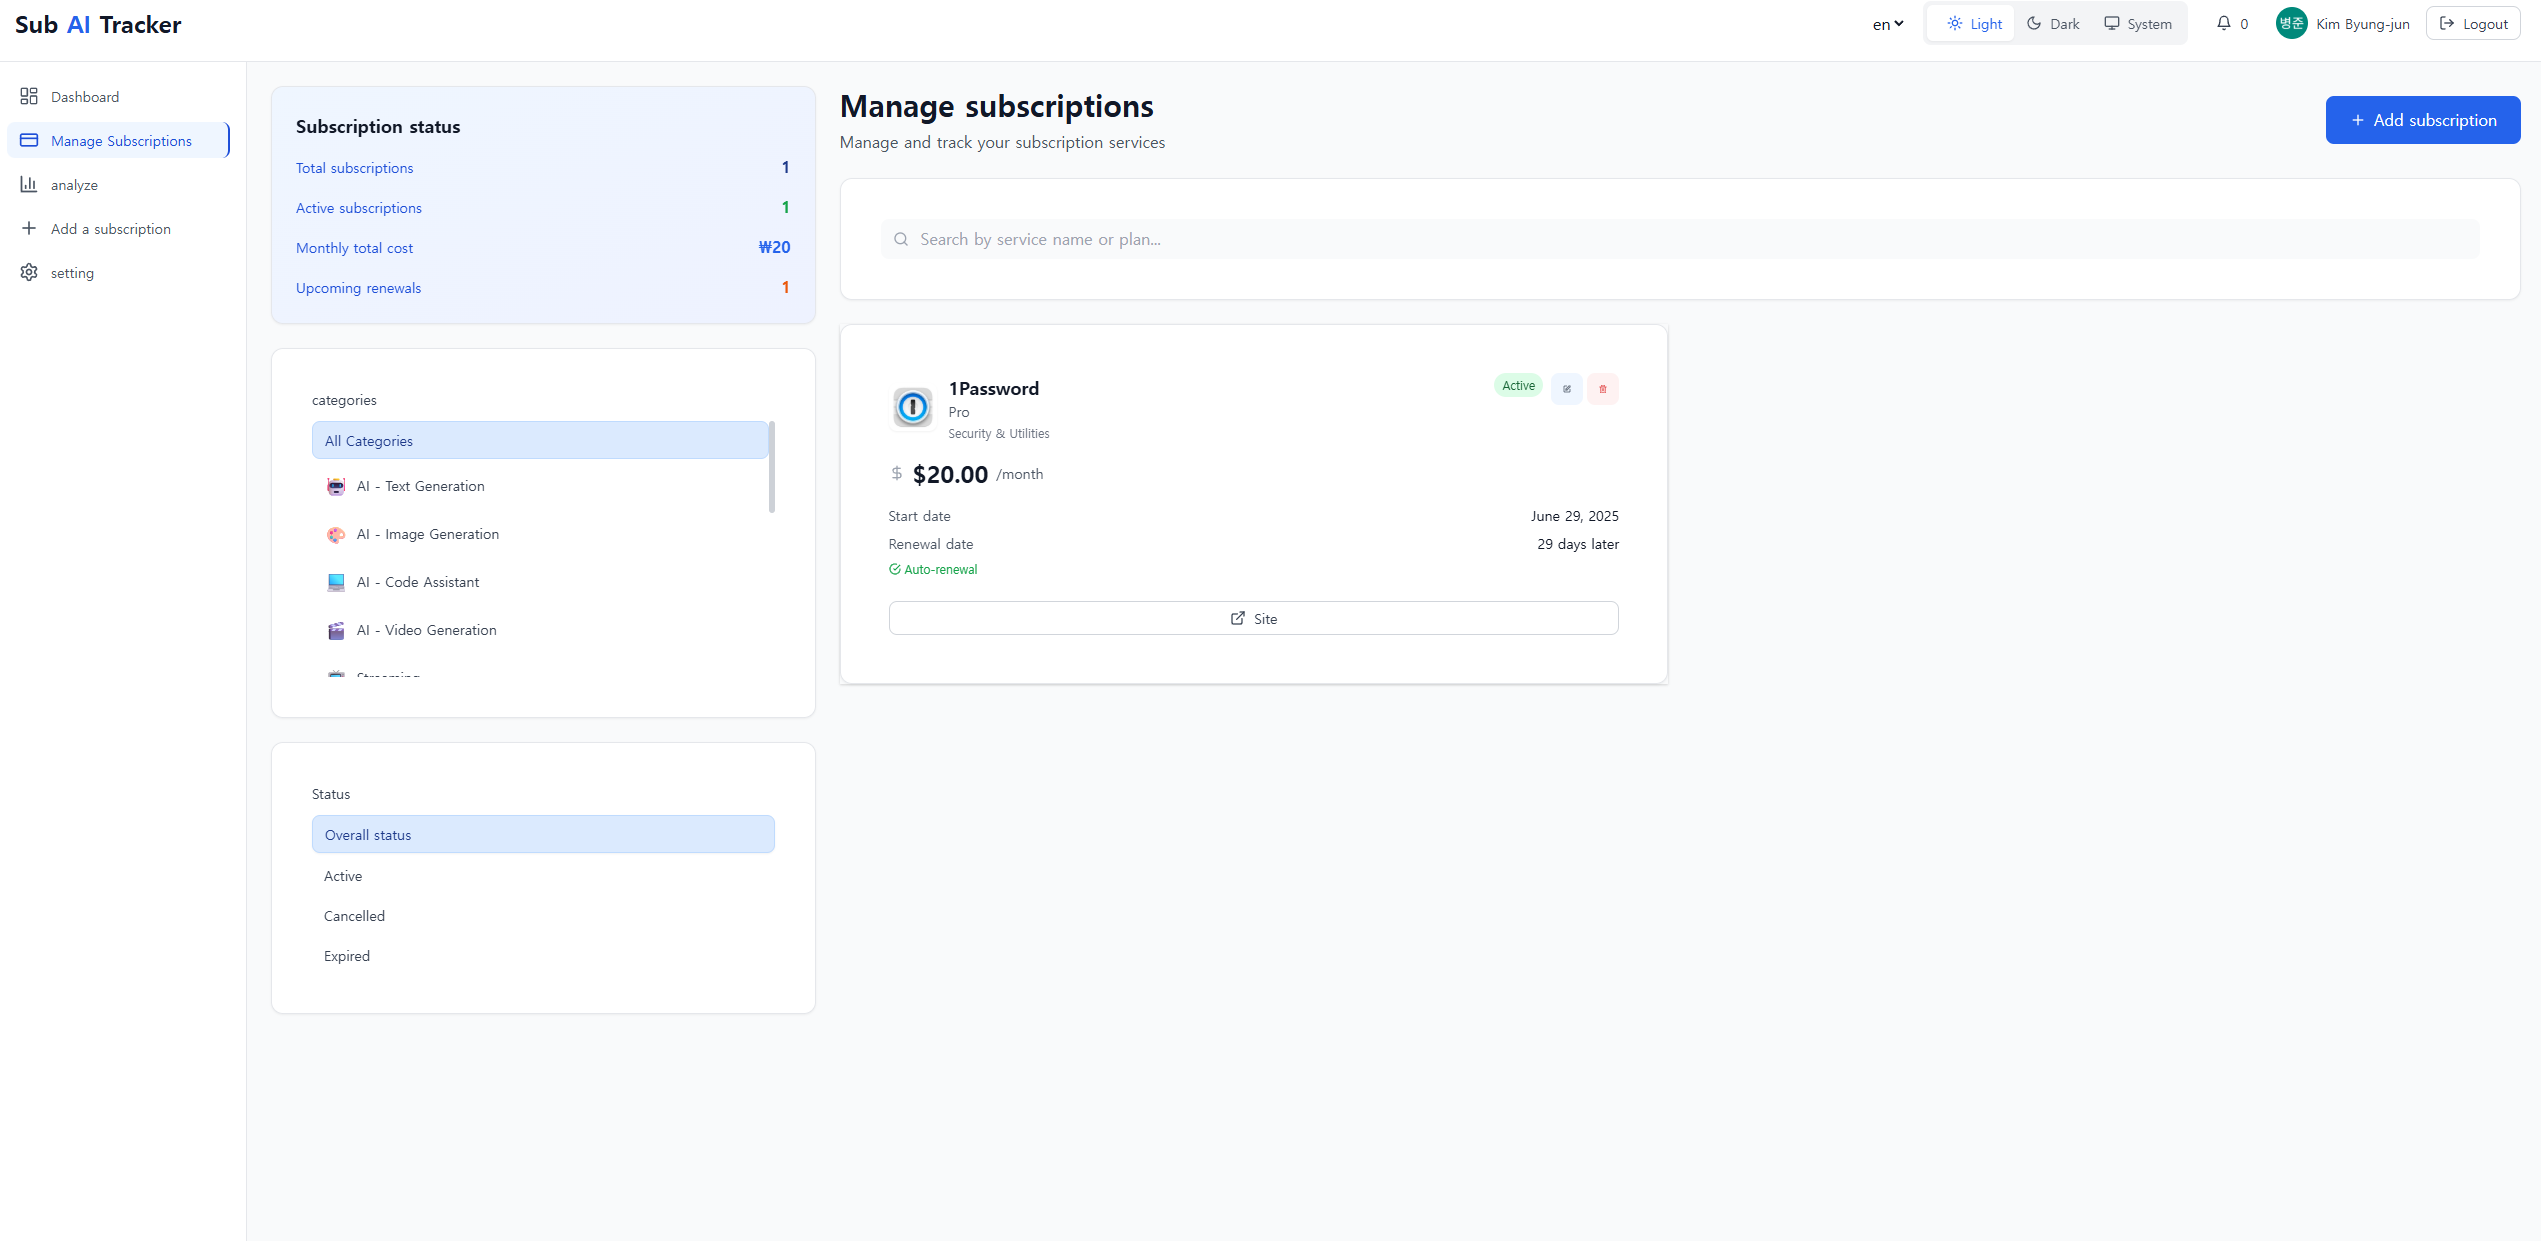Image resolution: width=2541 pixels, height=1241 pixels.
Task: Filter status by Cancelled
Action: point(354,916)
